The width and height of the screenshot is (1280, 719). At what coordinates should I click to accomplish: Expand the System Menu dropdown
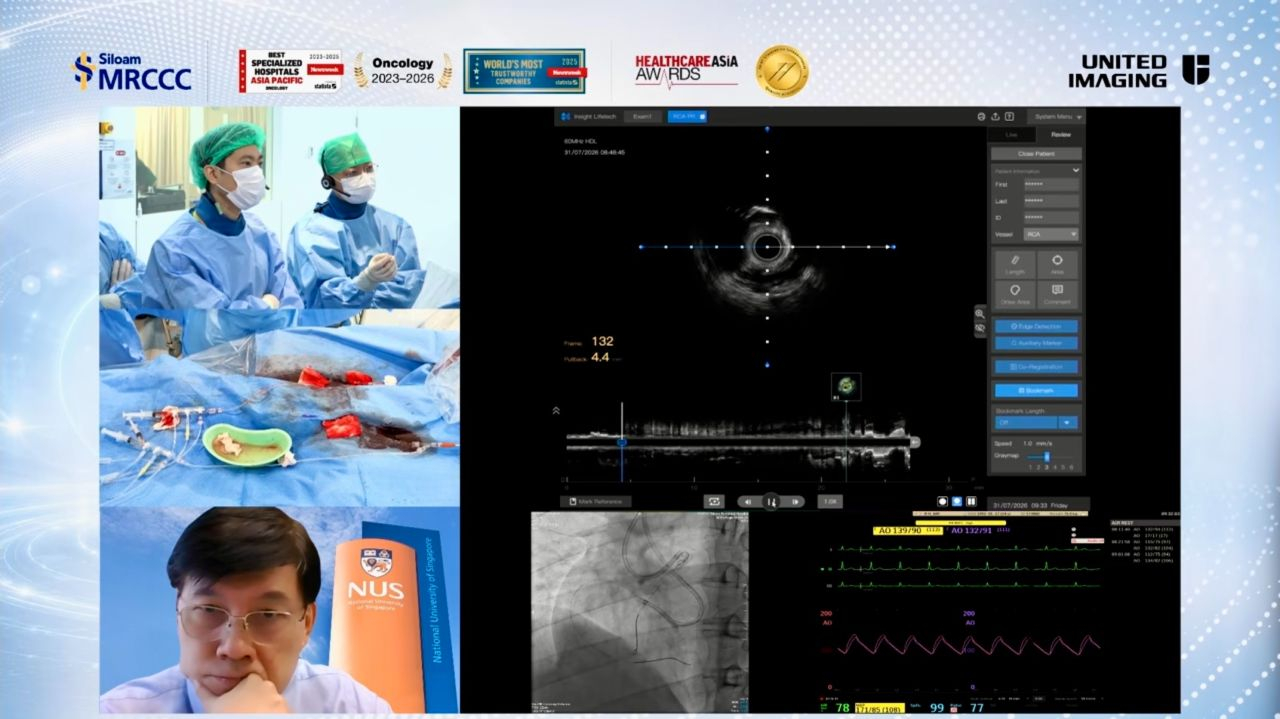point(1057,117)
